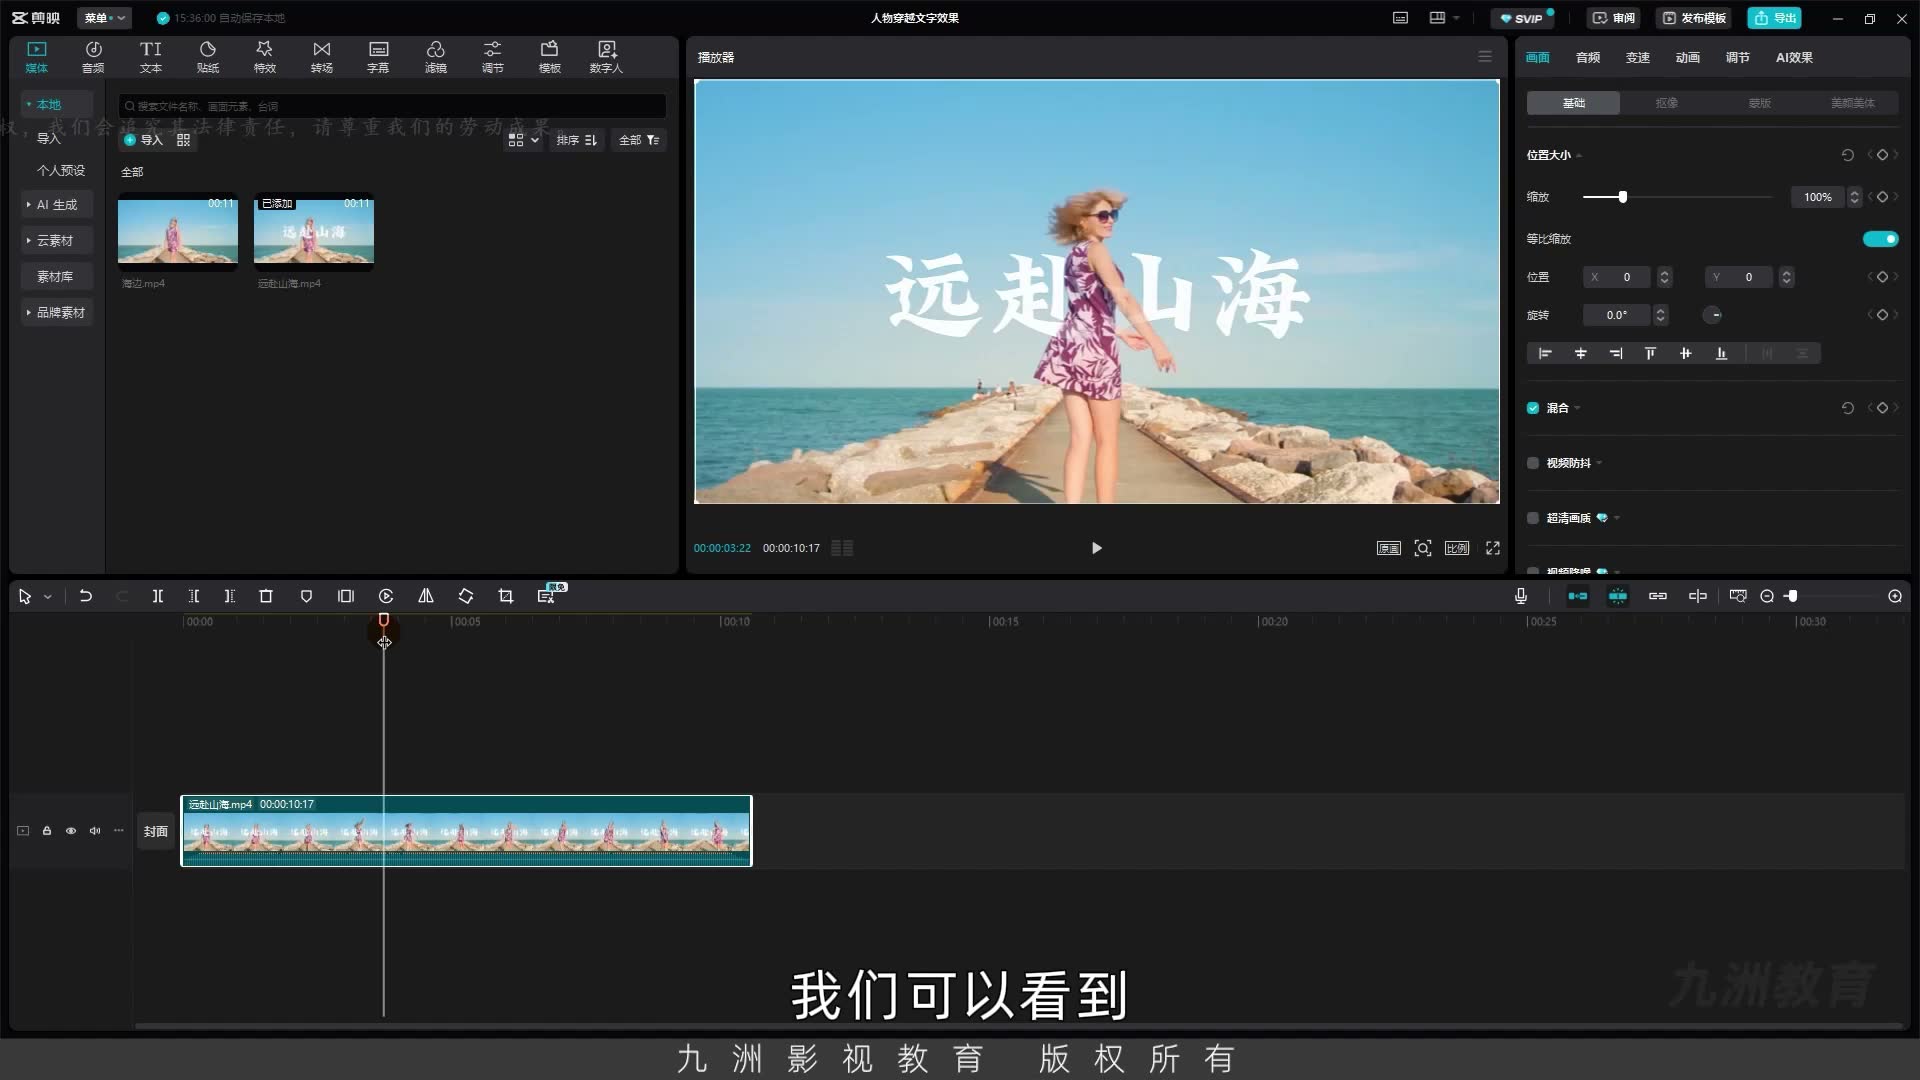1920x1080 pixels.
Task: Expand the 品牌素材 section
Action: point(56,313)
